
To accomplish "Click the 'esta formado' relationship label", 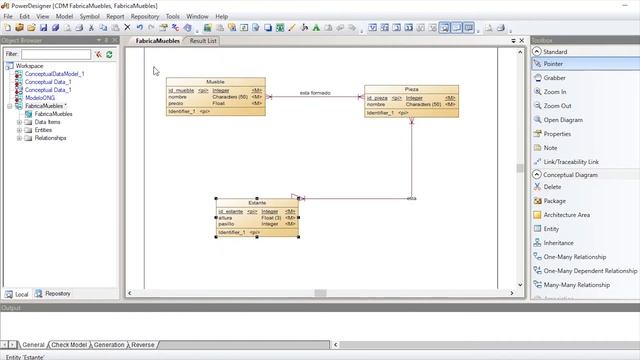I will click(315, 93).
